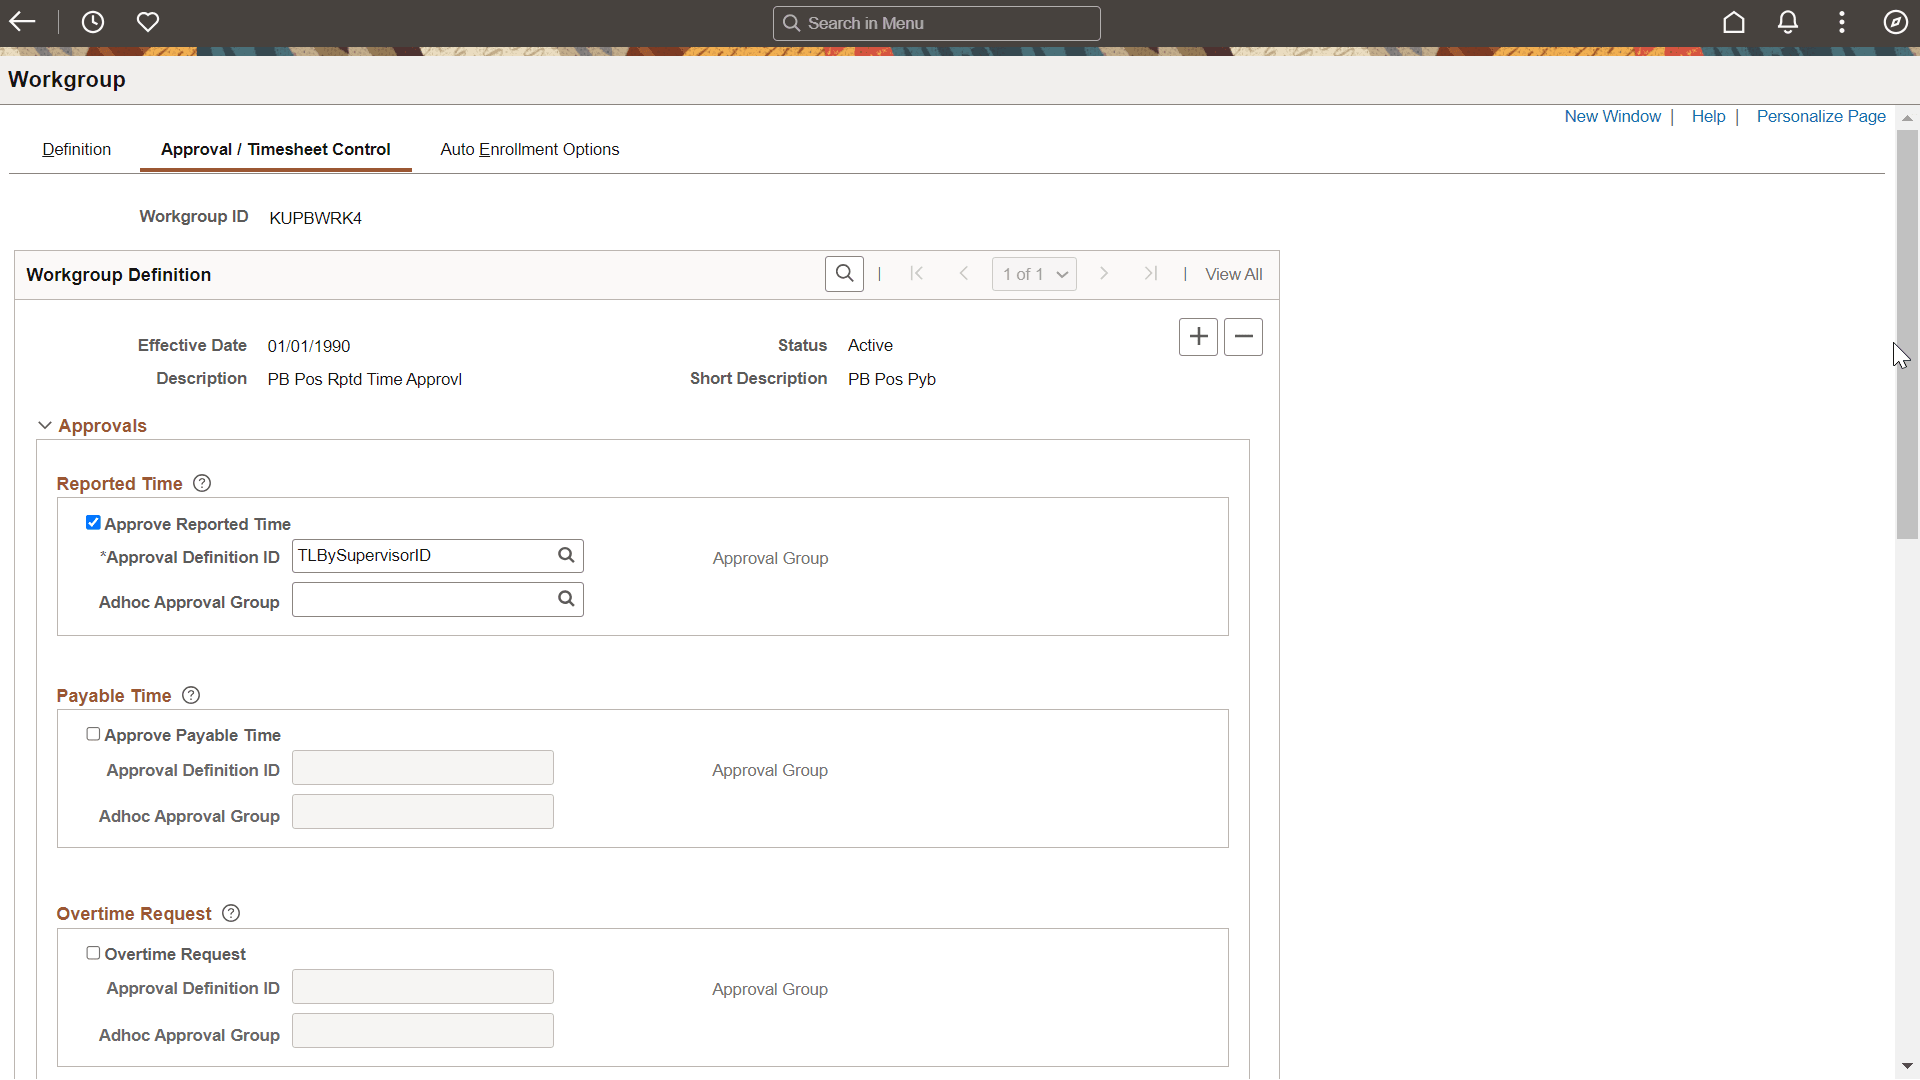Image resolution: width=1920 pixels, height=1080 pixels.
Task: Click the vertical page scrollbar thumb
Action: pyautogui.click(x=1907, y=334)
